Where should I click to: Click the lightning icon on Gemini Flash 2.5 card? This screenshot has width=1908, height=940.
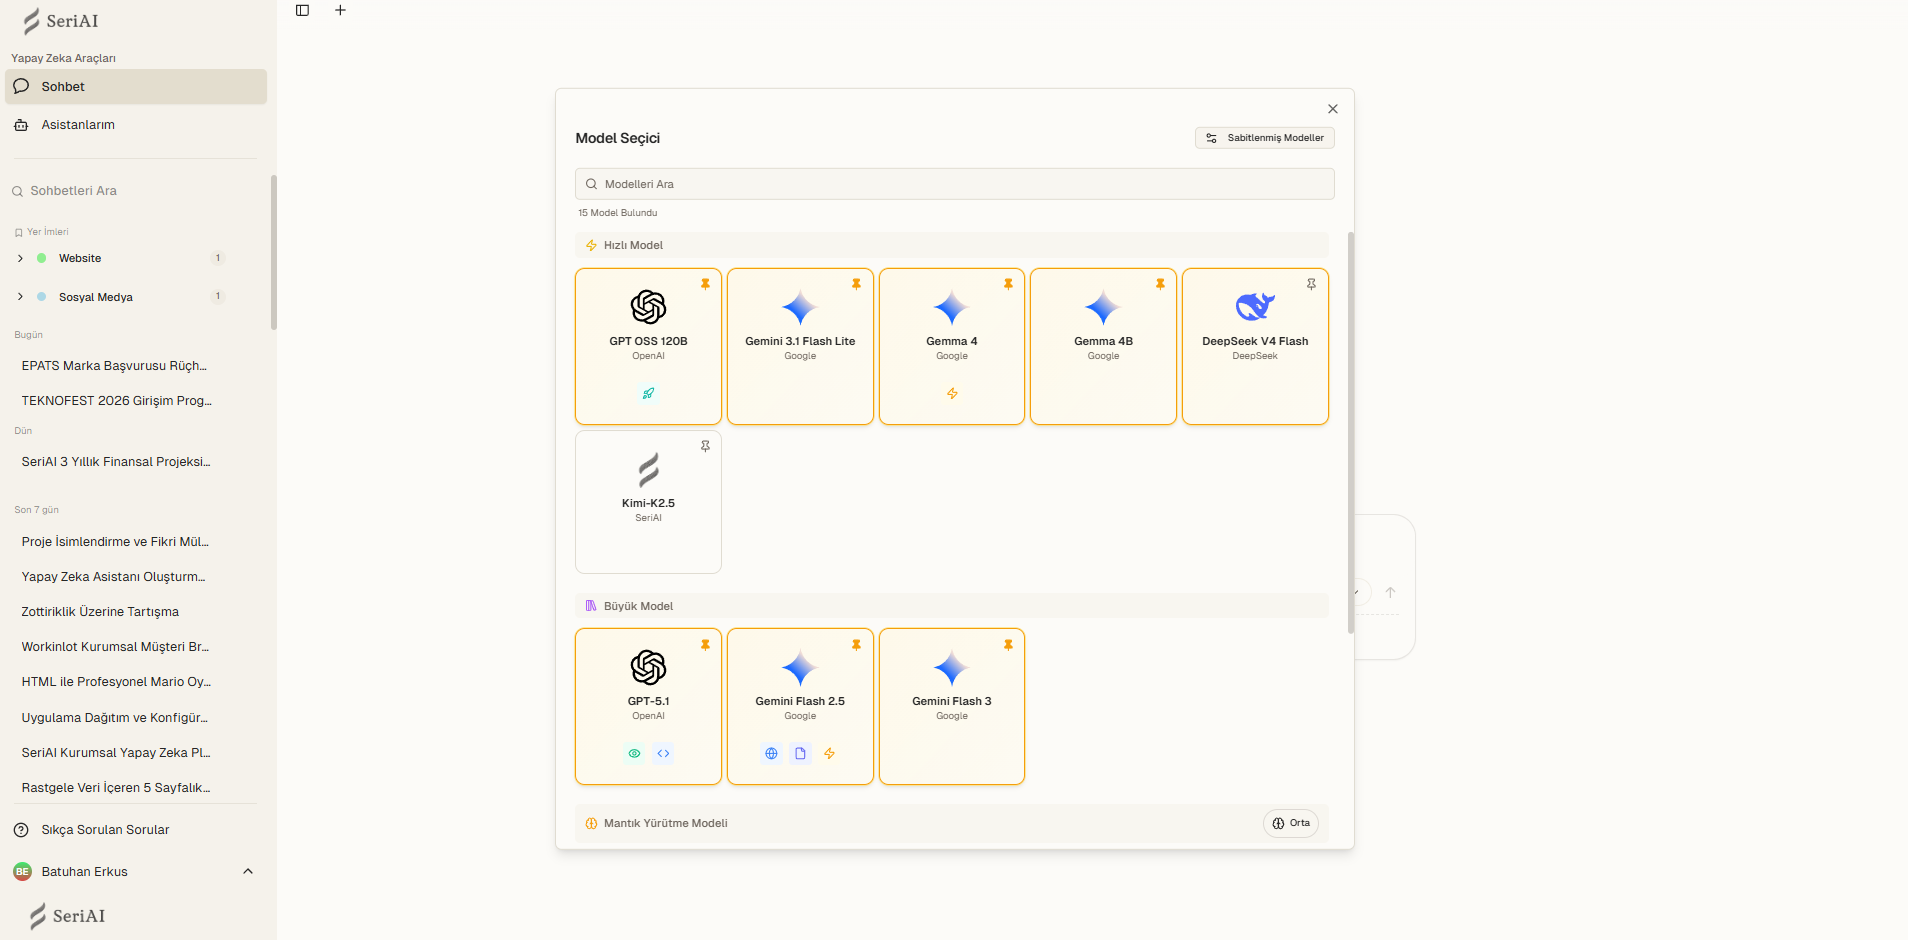tap(829, 753)
